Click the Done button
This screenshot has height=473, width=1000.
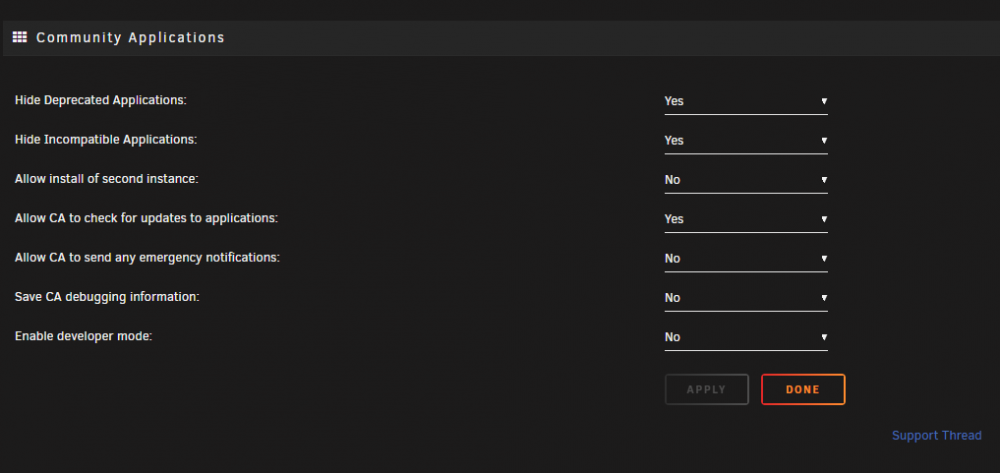pyautogui.click(x=803, y=389)
